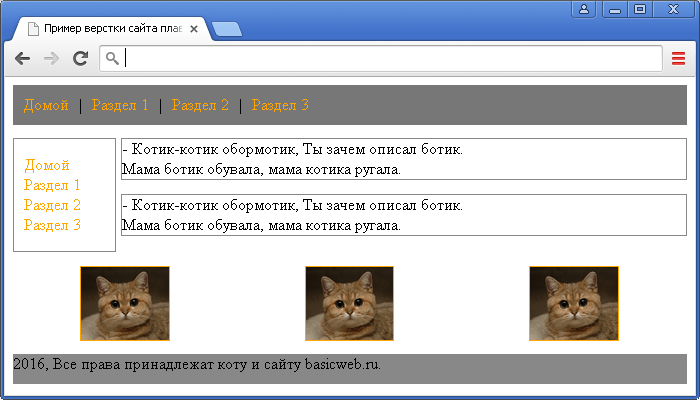Image resolution: width=700 pixels, height=400 pixels.
Task: Go to 'Раздел 1' in the top navigation bar
Action: tap(119, 105)
